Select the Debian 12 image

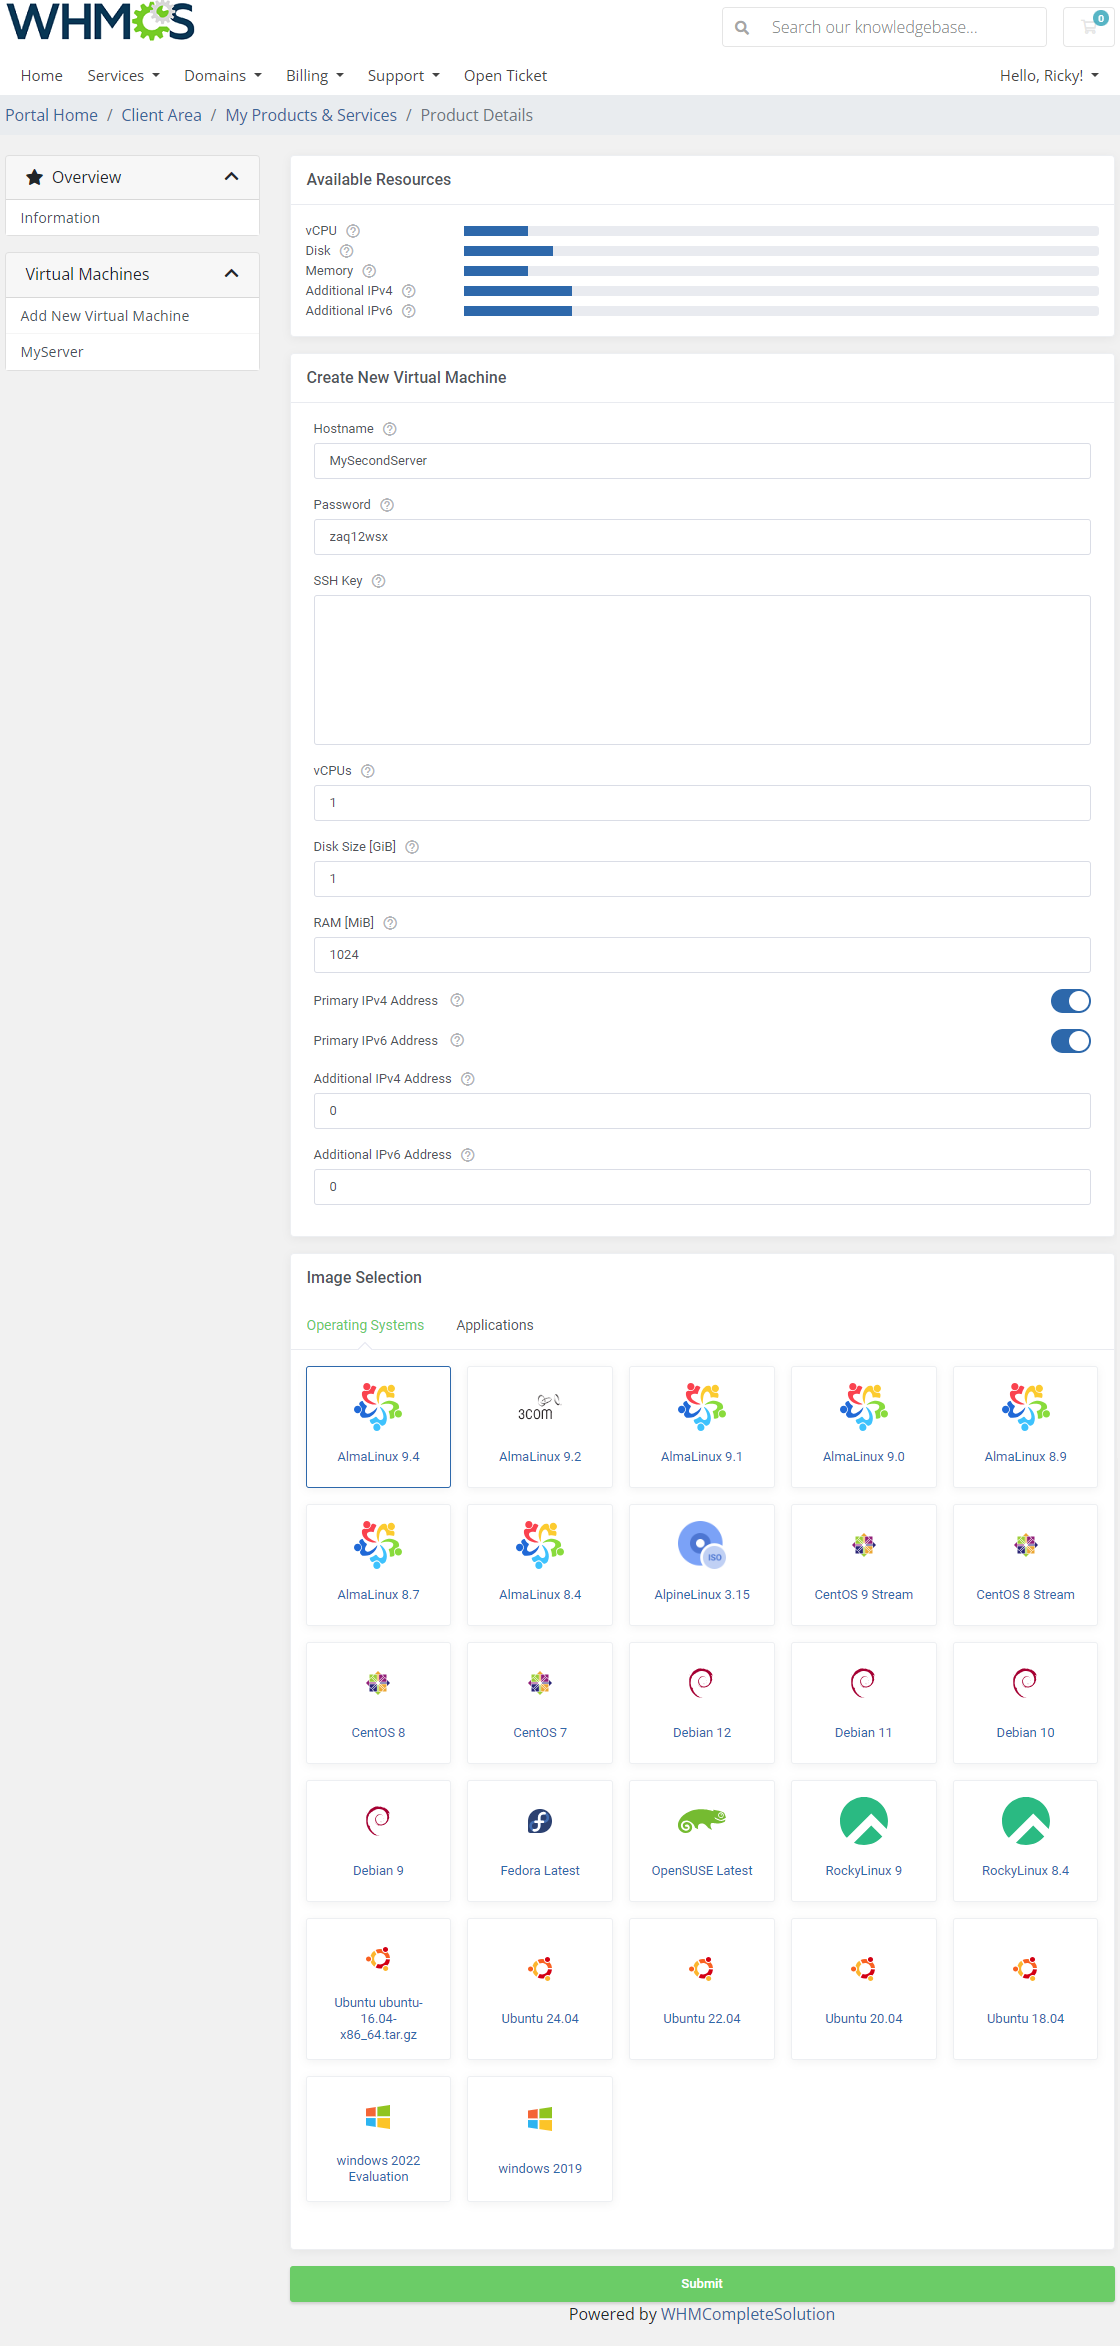click(702, 1703)
